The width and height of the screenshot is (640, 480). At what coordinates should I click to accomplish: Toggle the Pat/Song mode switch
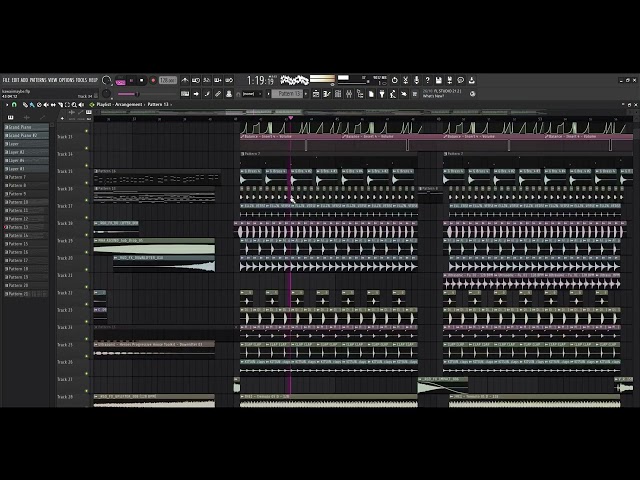tap(120, 81)
